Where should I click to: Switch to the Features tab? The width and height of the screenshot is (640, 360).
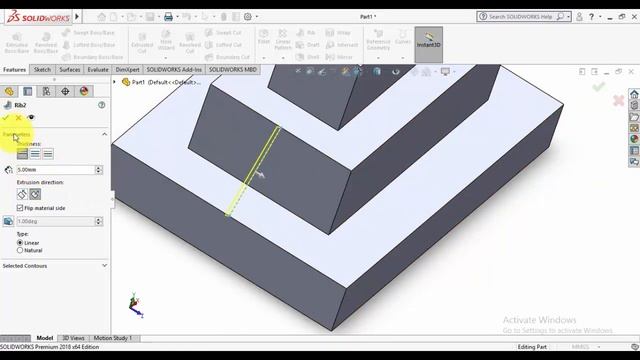(14, 70)
